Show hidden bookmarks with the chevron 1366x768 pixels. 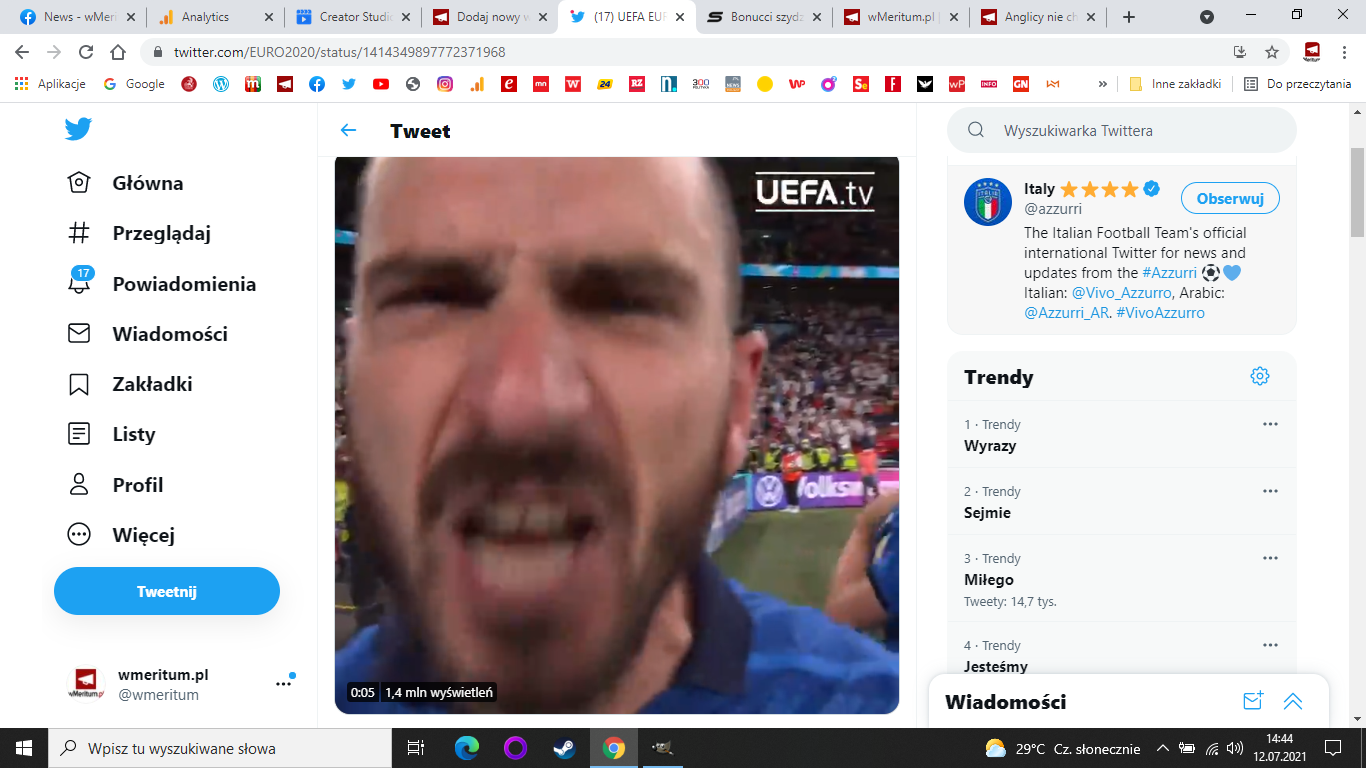[1103, 84]
